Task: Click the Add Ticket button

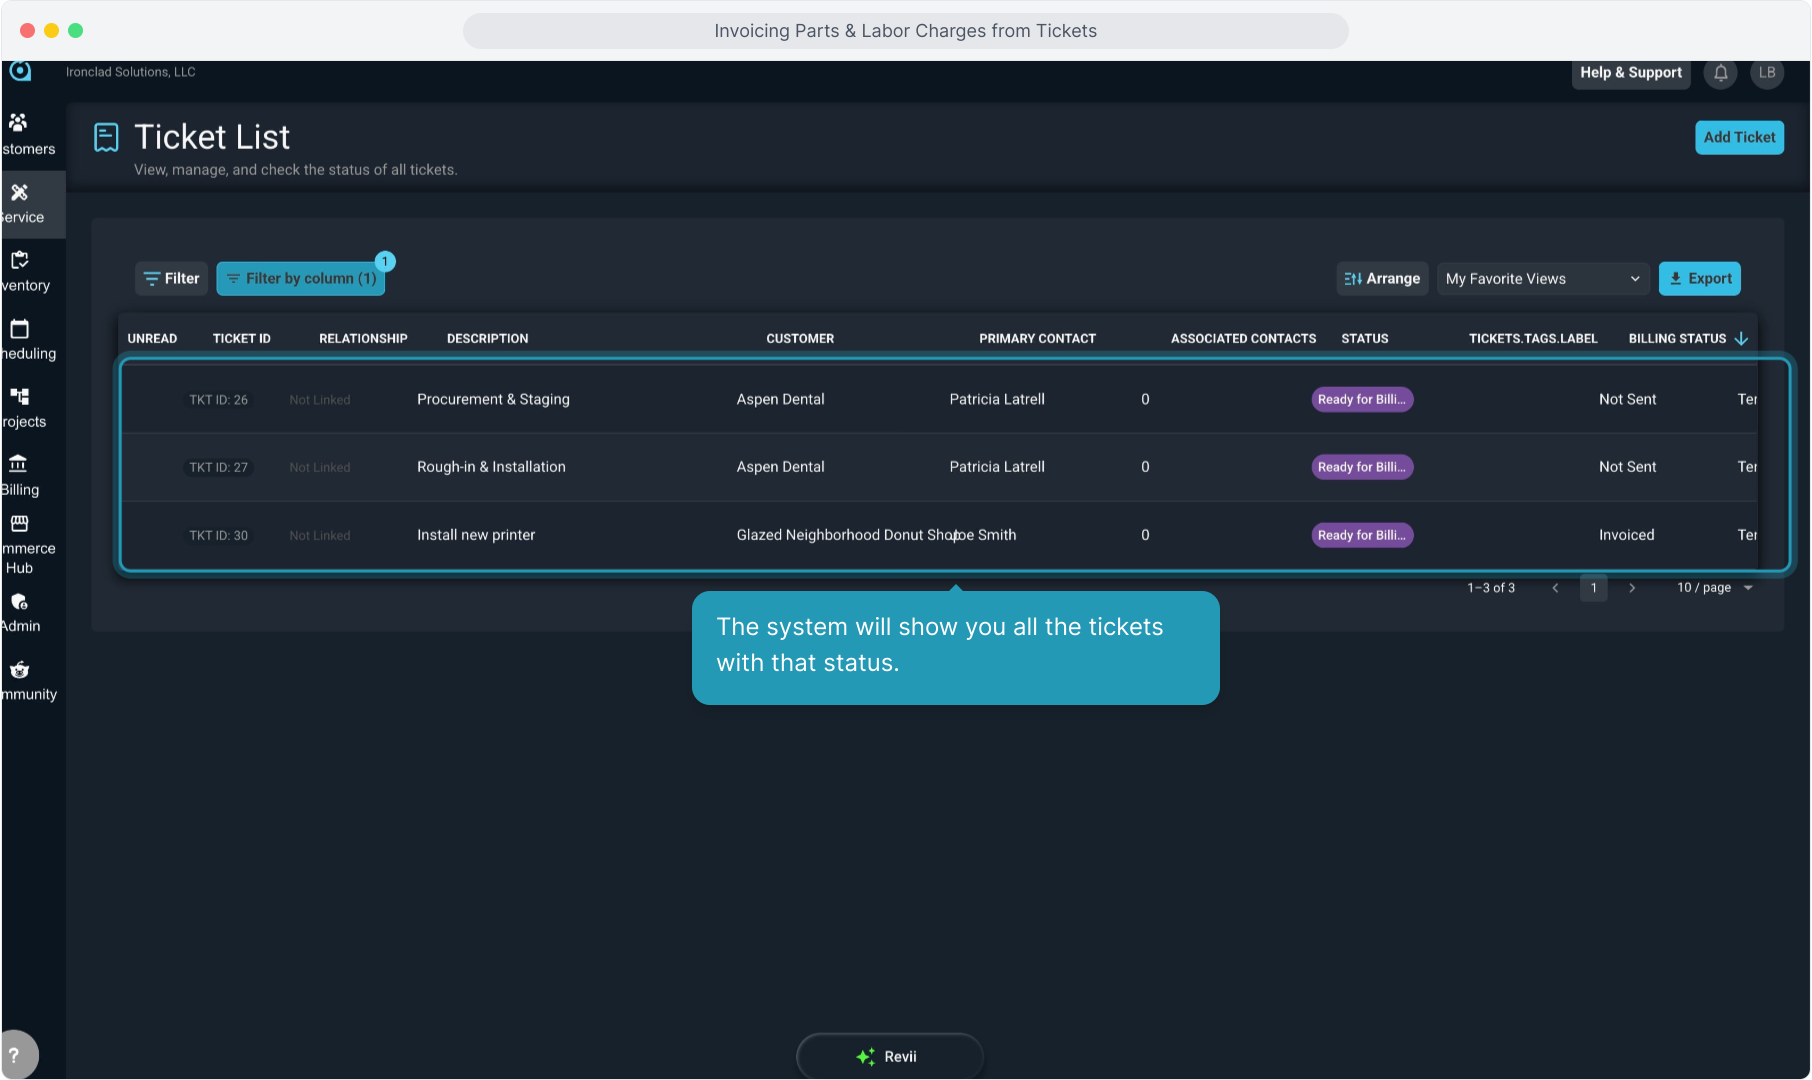Action: 1739,138
